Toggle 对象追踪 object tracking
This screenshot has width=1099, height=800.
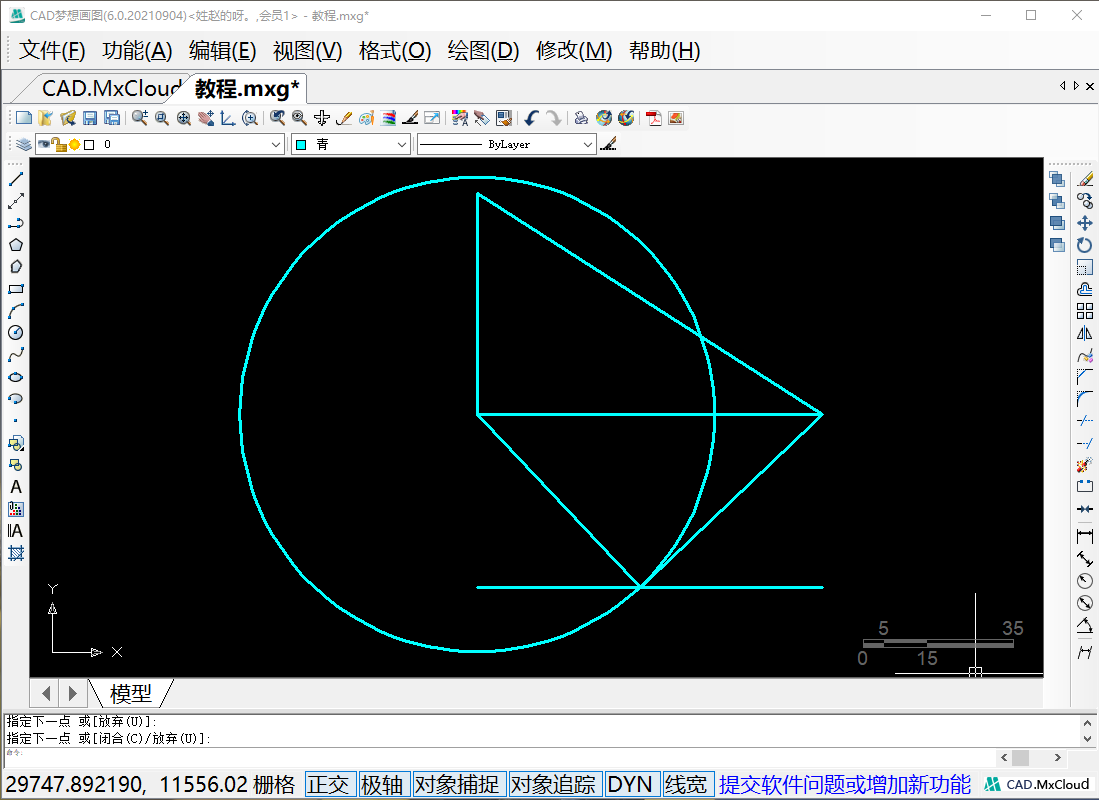tap(554, 785)
